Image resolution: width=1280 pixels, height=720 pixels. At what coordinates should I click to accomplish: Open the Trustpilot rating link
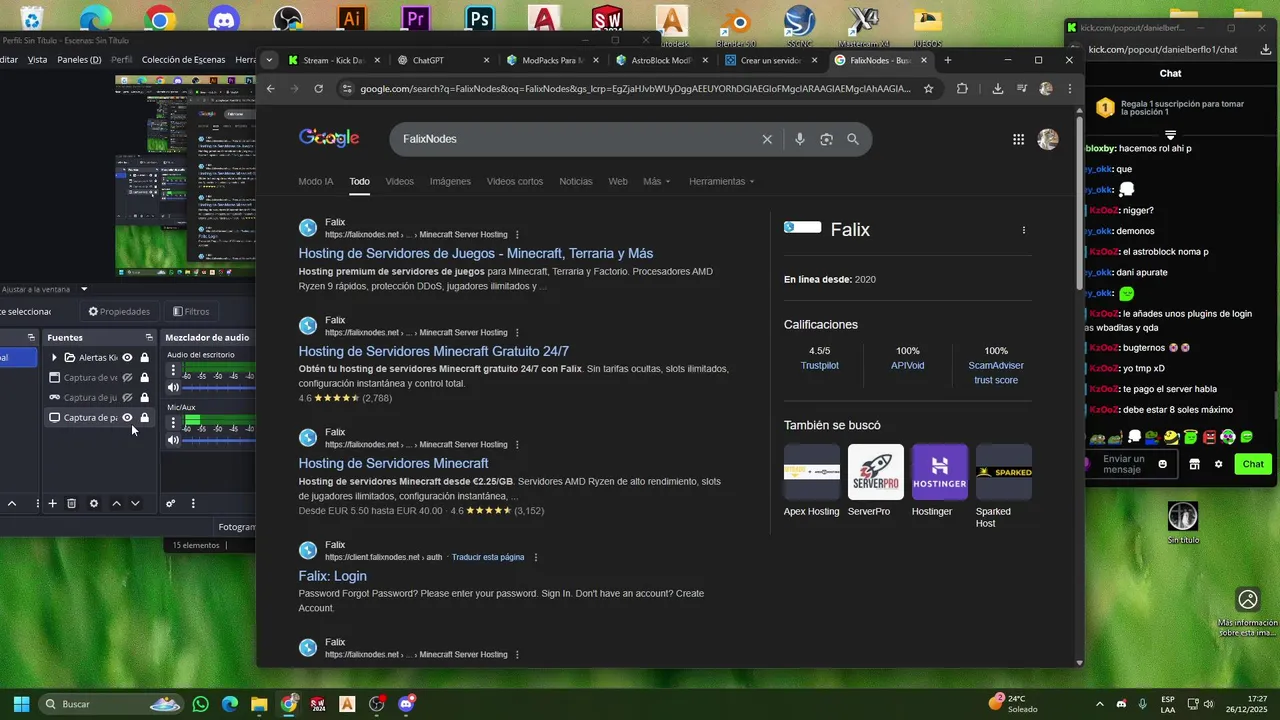pyautogui.click(x=820, y=366)
